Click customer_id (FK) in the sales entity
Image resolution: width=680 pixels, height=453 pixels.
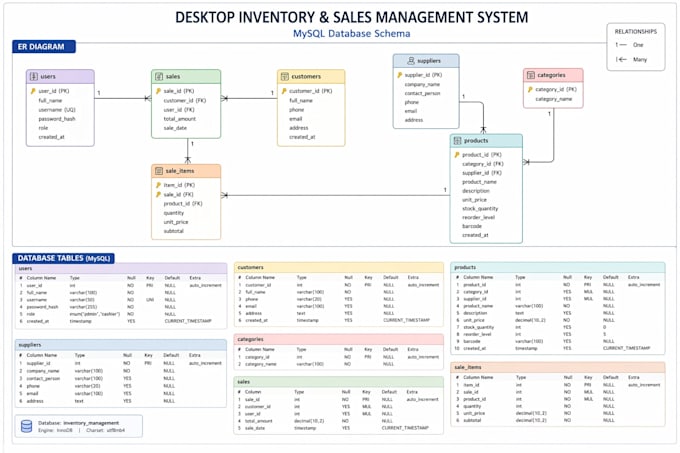(185, 101)
